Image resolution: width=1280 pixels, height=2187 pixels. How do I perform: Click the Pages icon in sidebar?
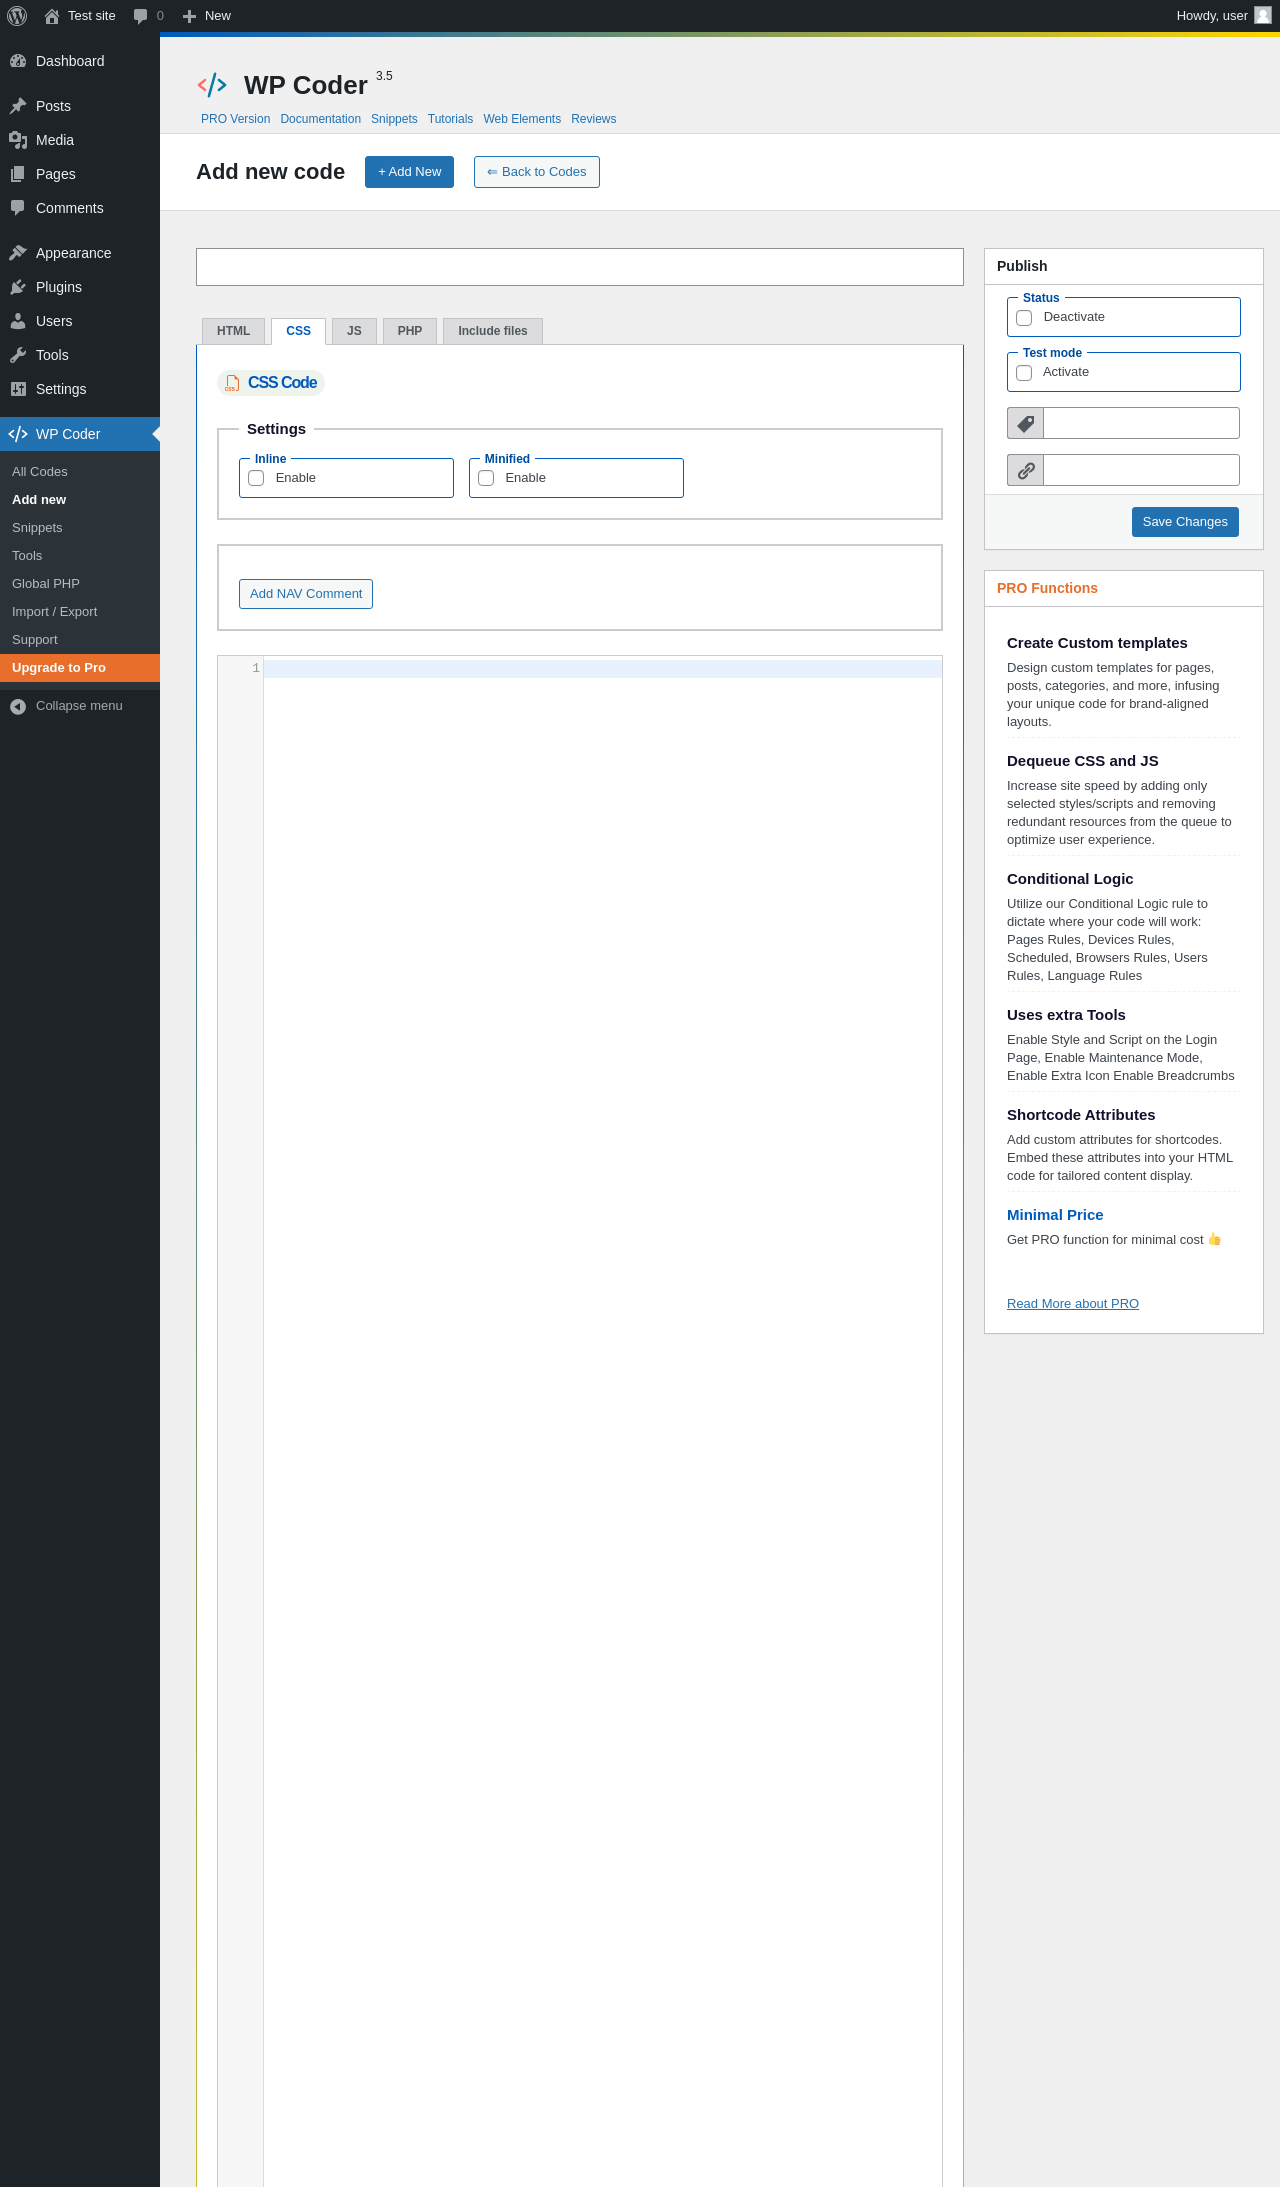click(x=18, y=174)
